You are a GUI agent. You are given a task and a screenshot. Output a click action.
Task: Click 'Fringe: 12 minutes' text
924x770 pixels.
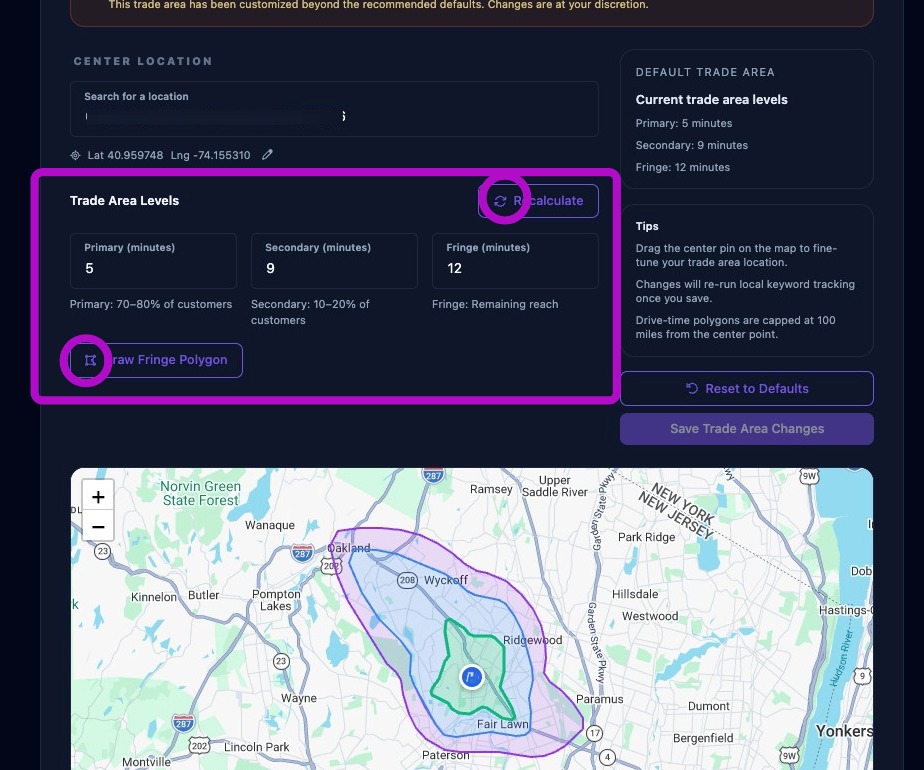pyautogui.click(x=682, y=167)
